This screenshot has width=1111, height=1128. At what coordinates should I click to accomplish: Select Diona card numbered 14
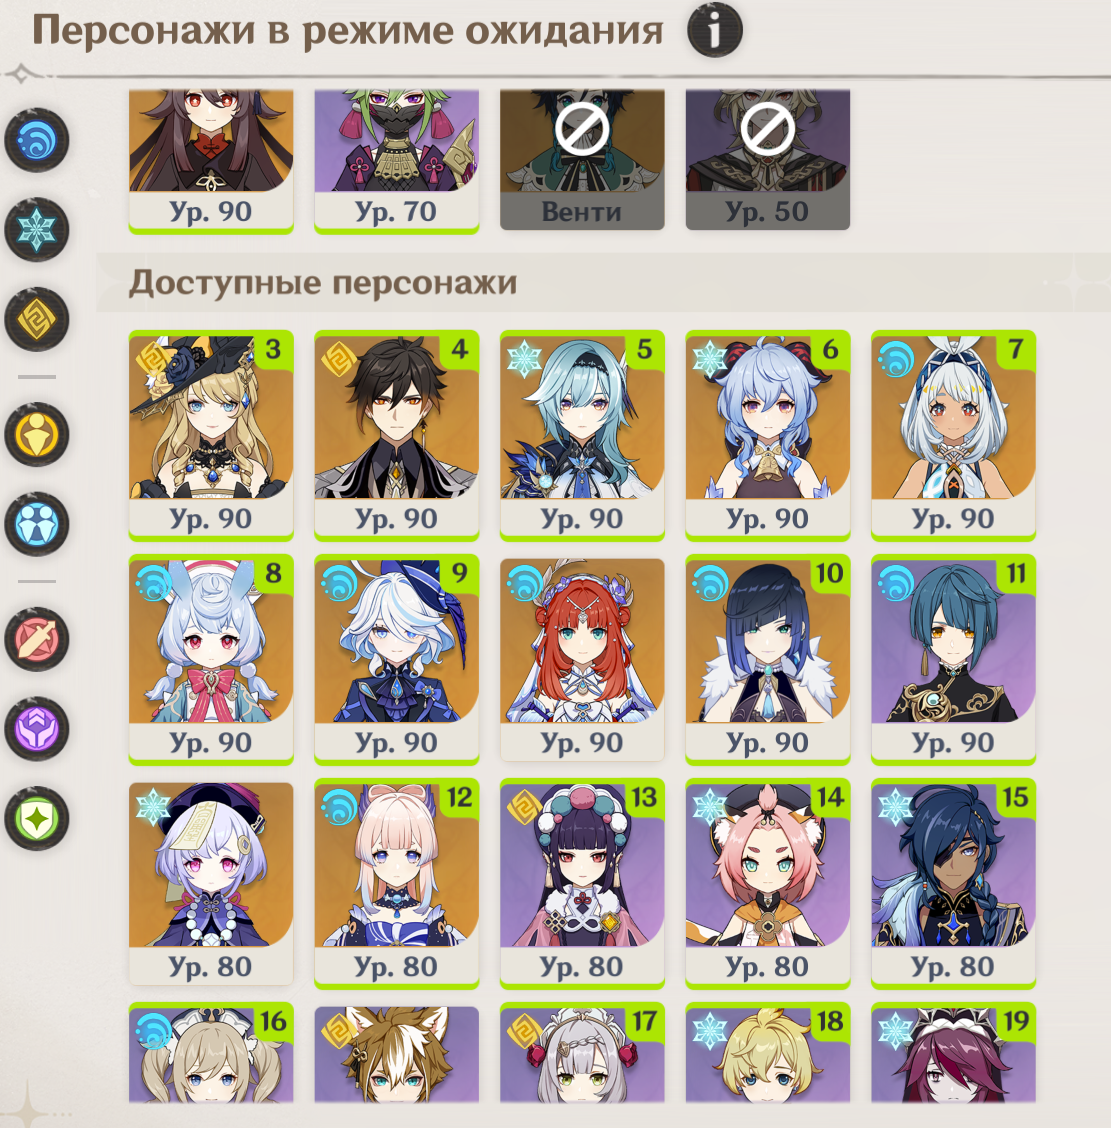pyautogui.click(x=768, y=883)
